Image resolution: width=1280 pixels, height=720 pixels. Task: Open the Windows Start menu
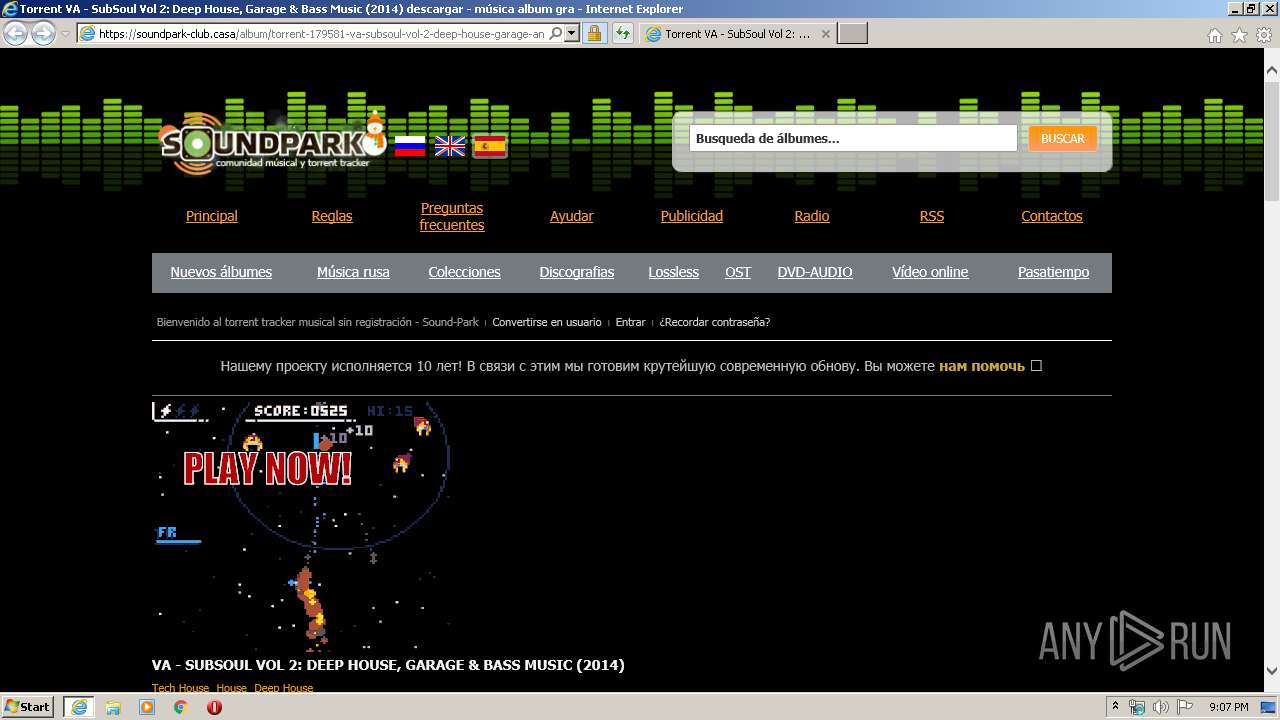click(x=28, y=707)
